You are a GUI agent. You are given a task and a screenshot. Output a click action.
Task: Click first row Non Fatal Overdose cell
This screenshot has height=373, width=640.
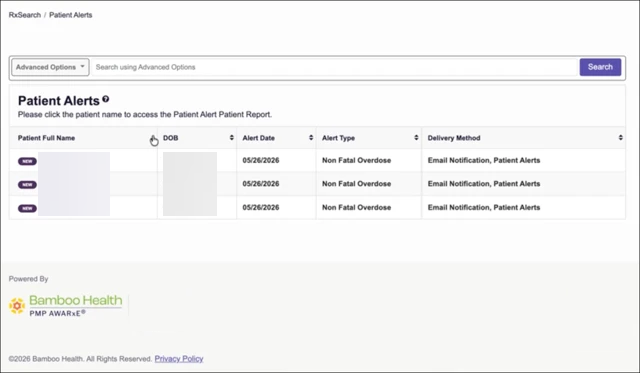pyautogui.click(x=356, y=160)
